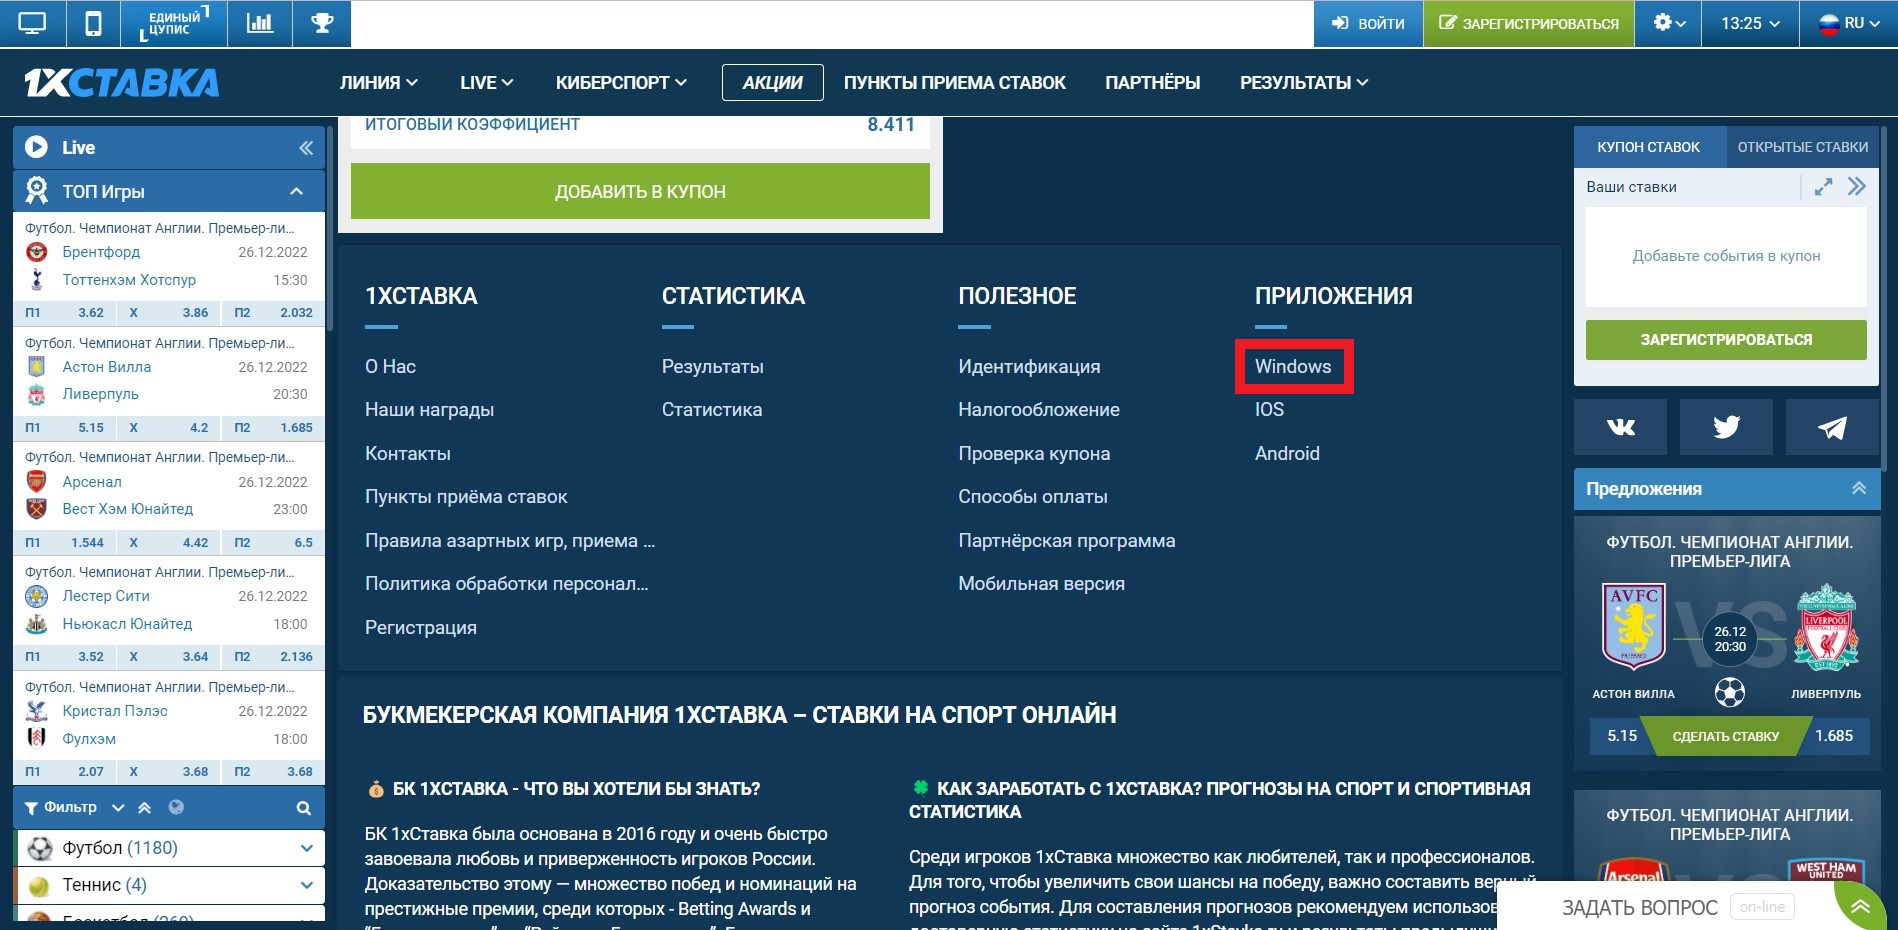Open the Кристал Пэлэс match
Screen dimensions: 1898x930
pyautogui.click(x=115, y=711)
